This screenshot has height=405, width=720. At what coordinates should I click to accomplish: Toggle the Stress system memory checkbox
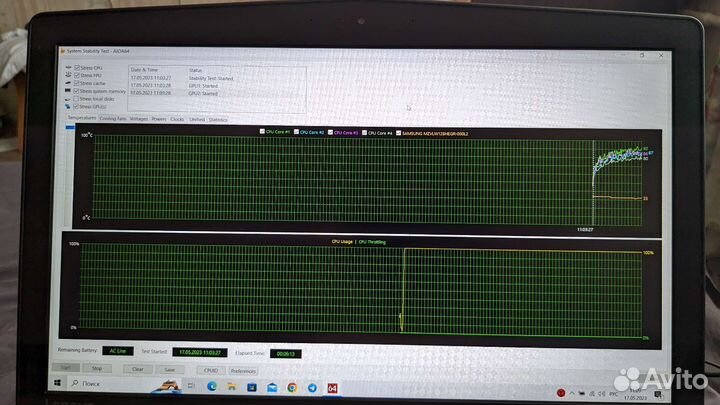(x=75, y=91)
